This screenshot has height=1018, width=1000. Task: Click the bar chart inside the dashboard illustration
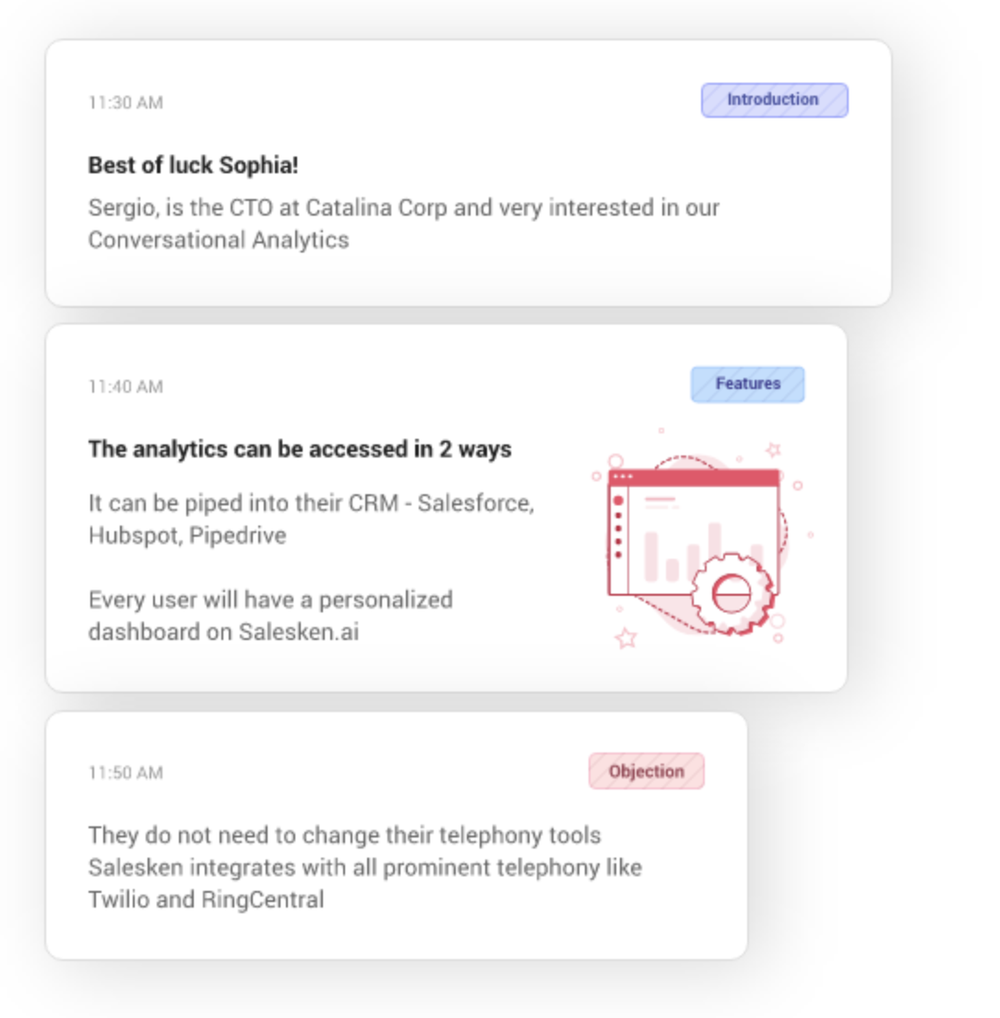tap(703, 551)
